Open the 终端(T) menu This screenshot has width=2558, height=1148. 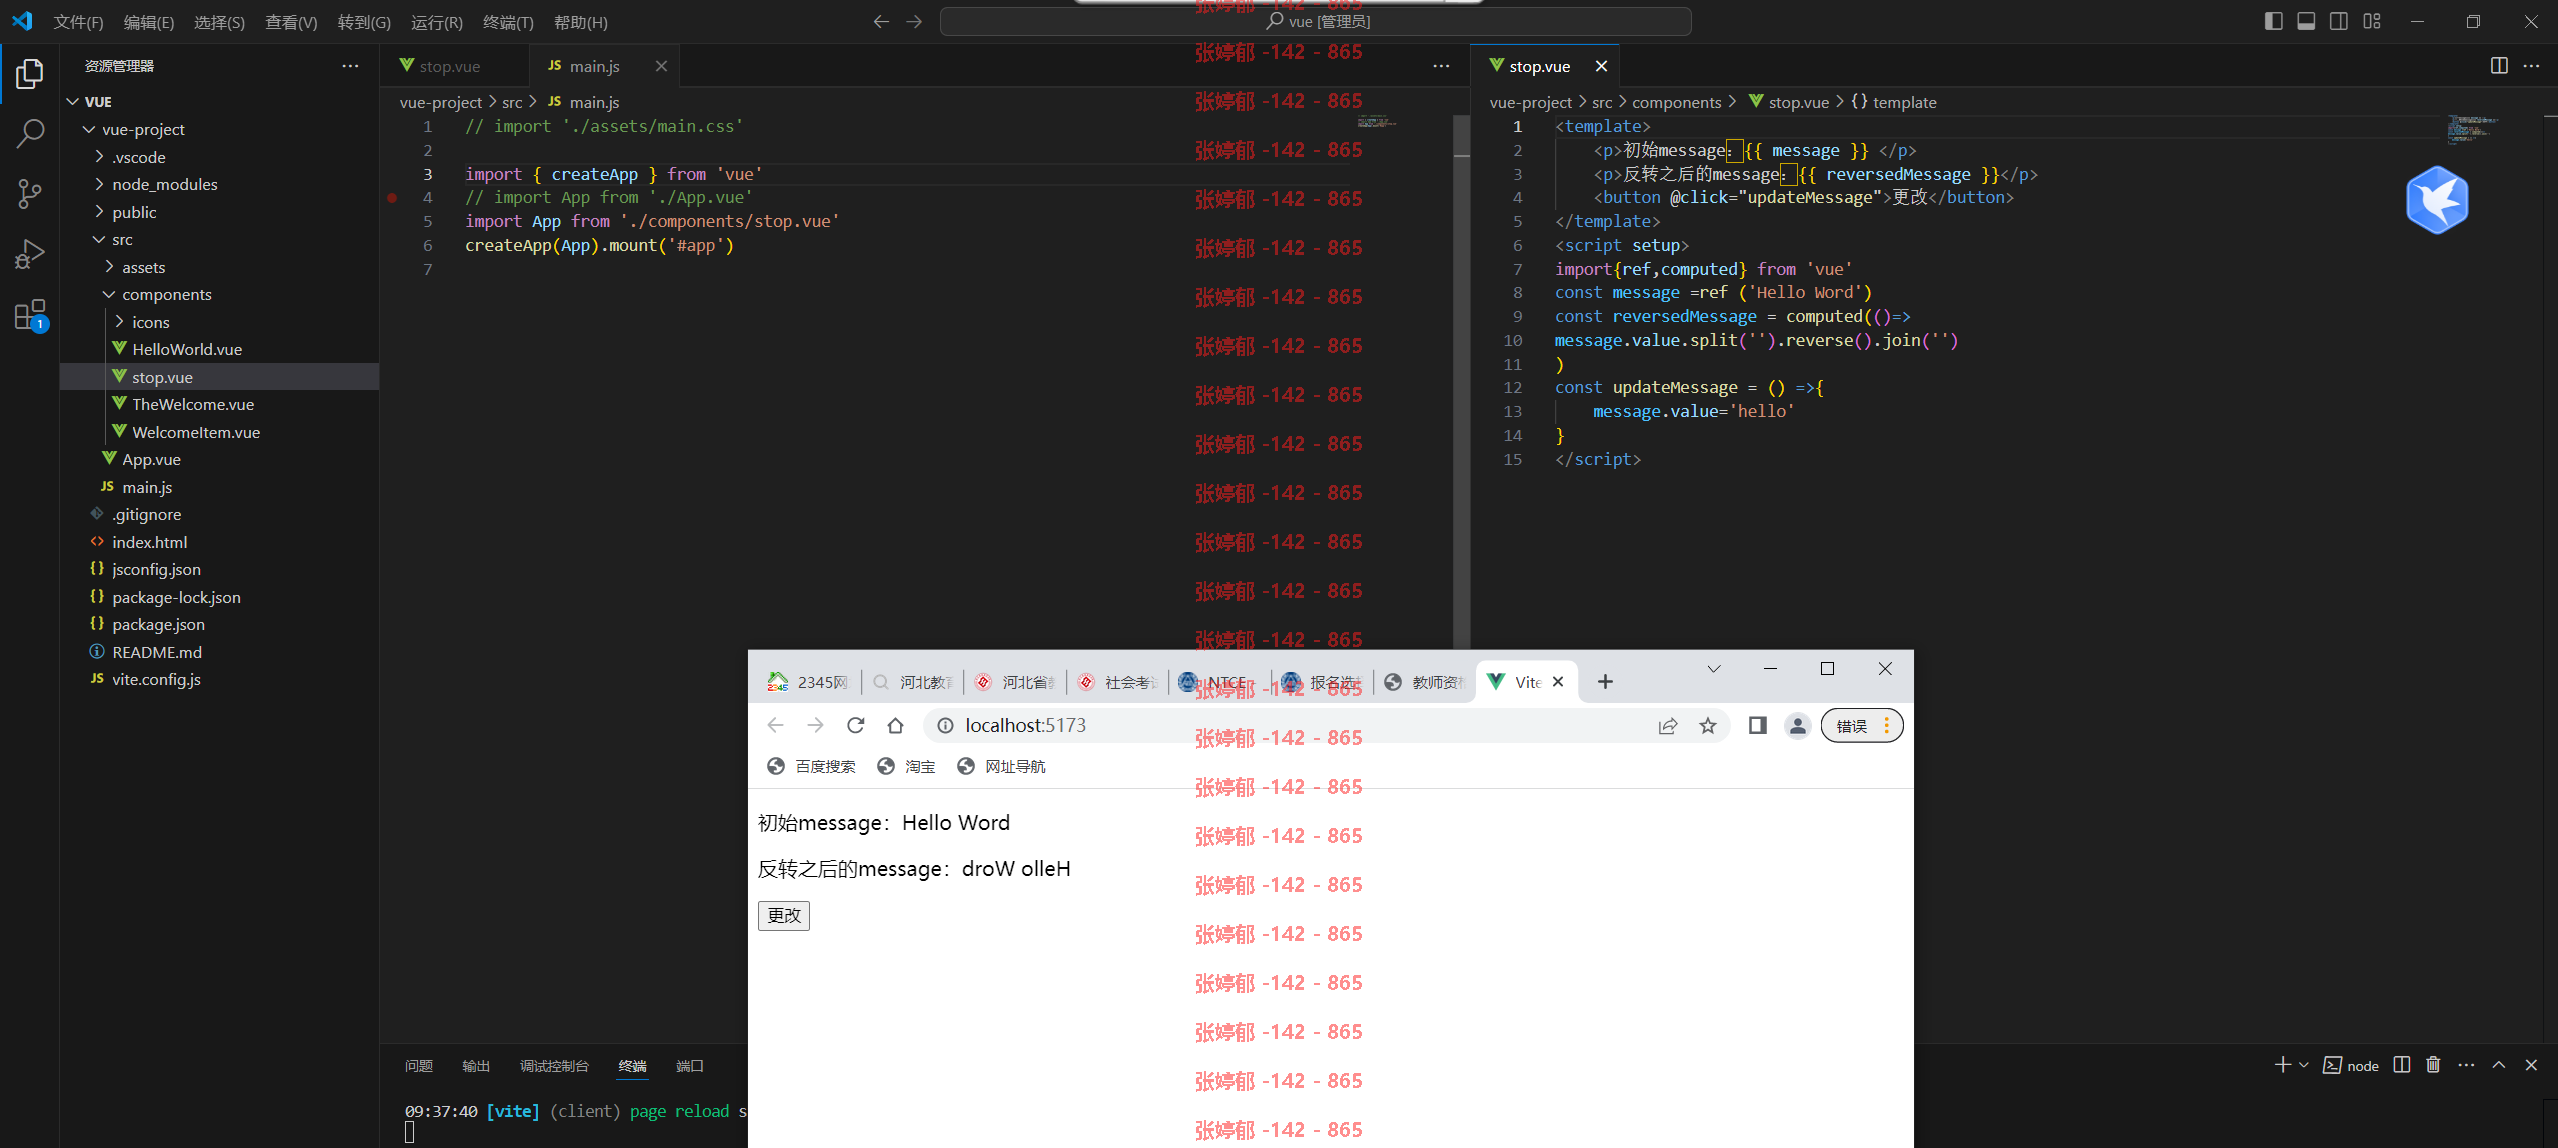coord(508,22)
